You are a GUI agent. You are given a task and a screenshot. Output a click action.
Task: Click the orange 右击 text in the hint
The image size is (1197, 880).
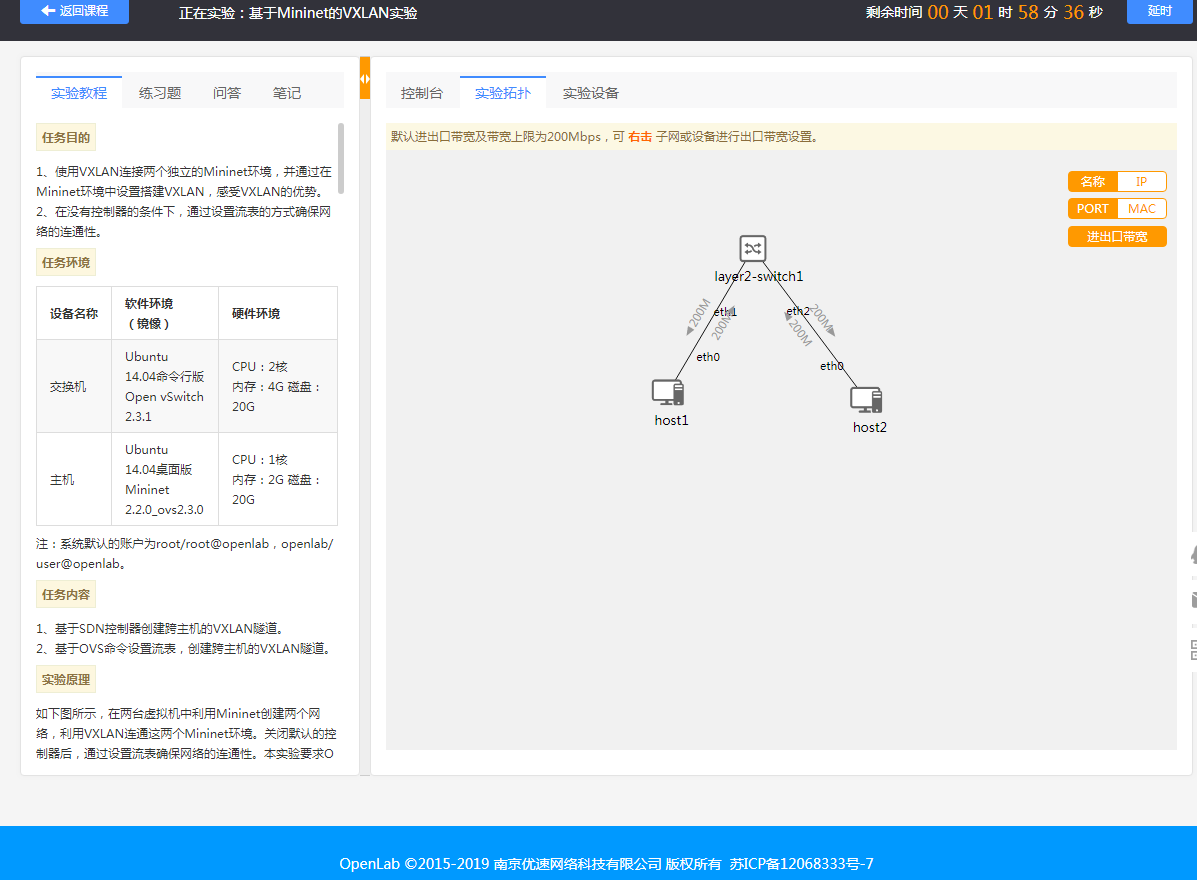(640, 137)
